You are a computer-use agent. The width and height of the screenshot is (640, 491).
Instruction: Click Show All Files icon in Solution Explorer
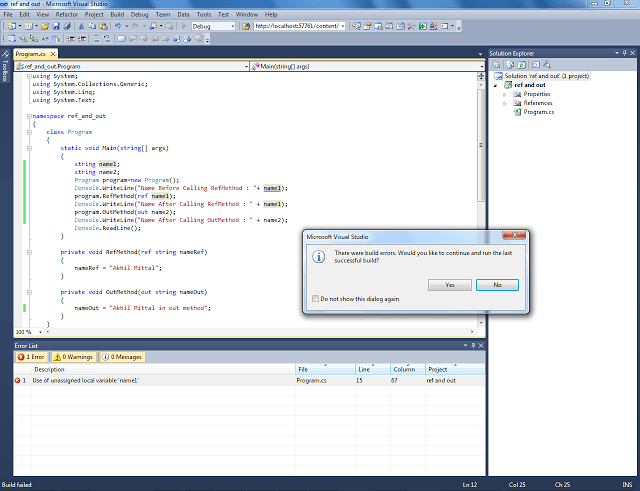508,64
